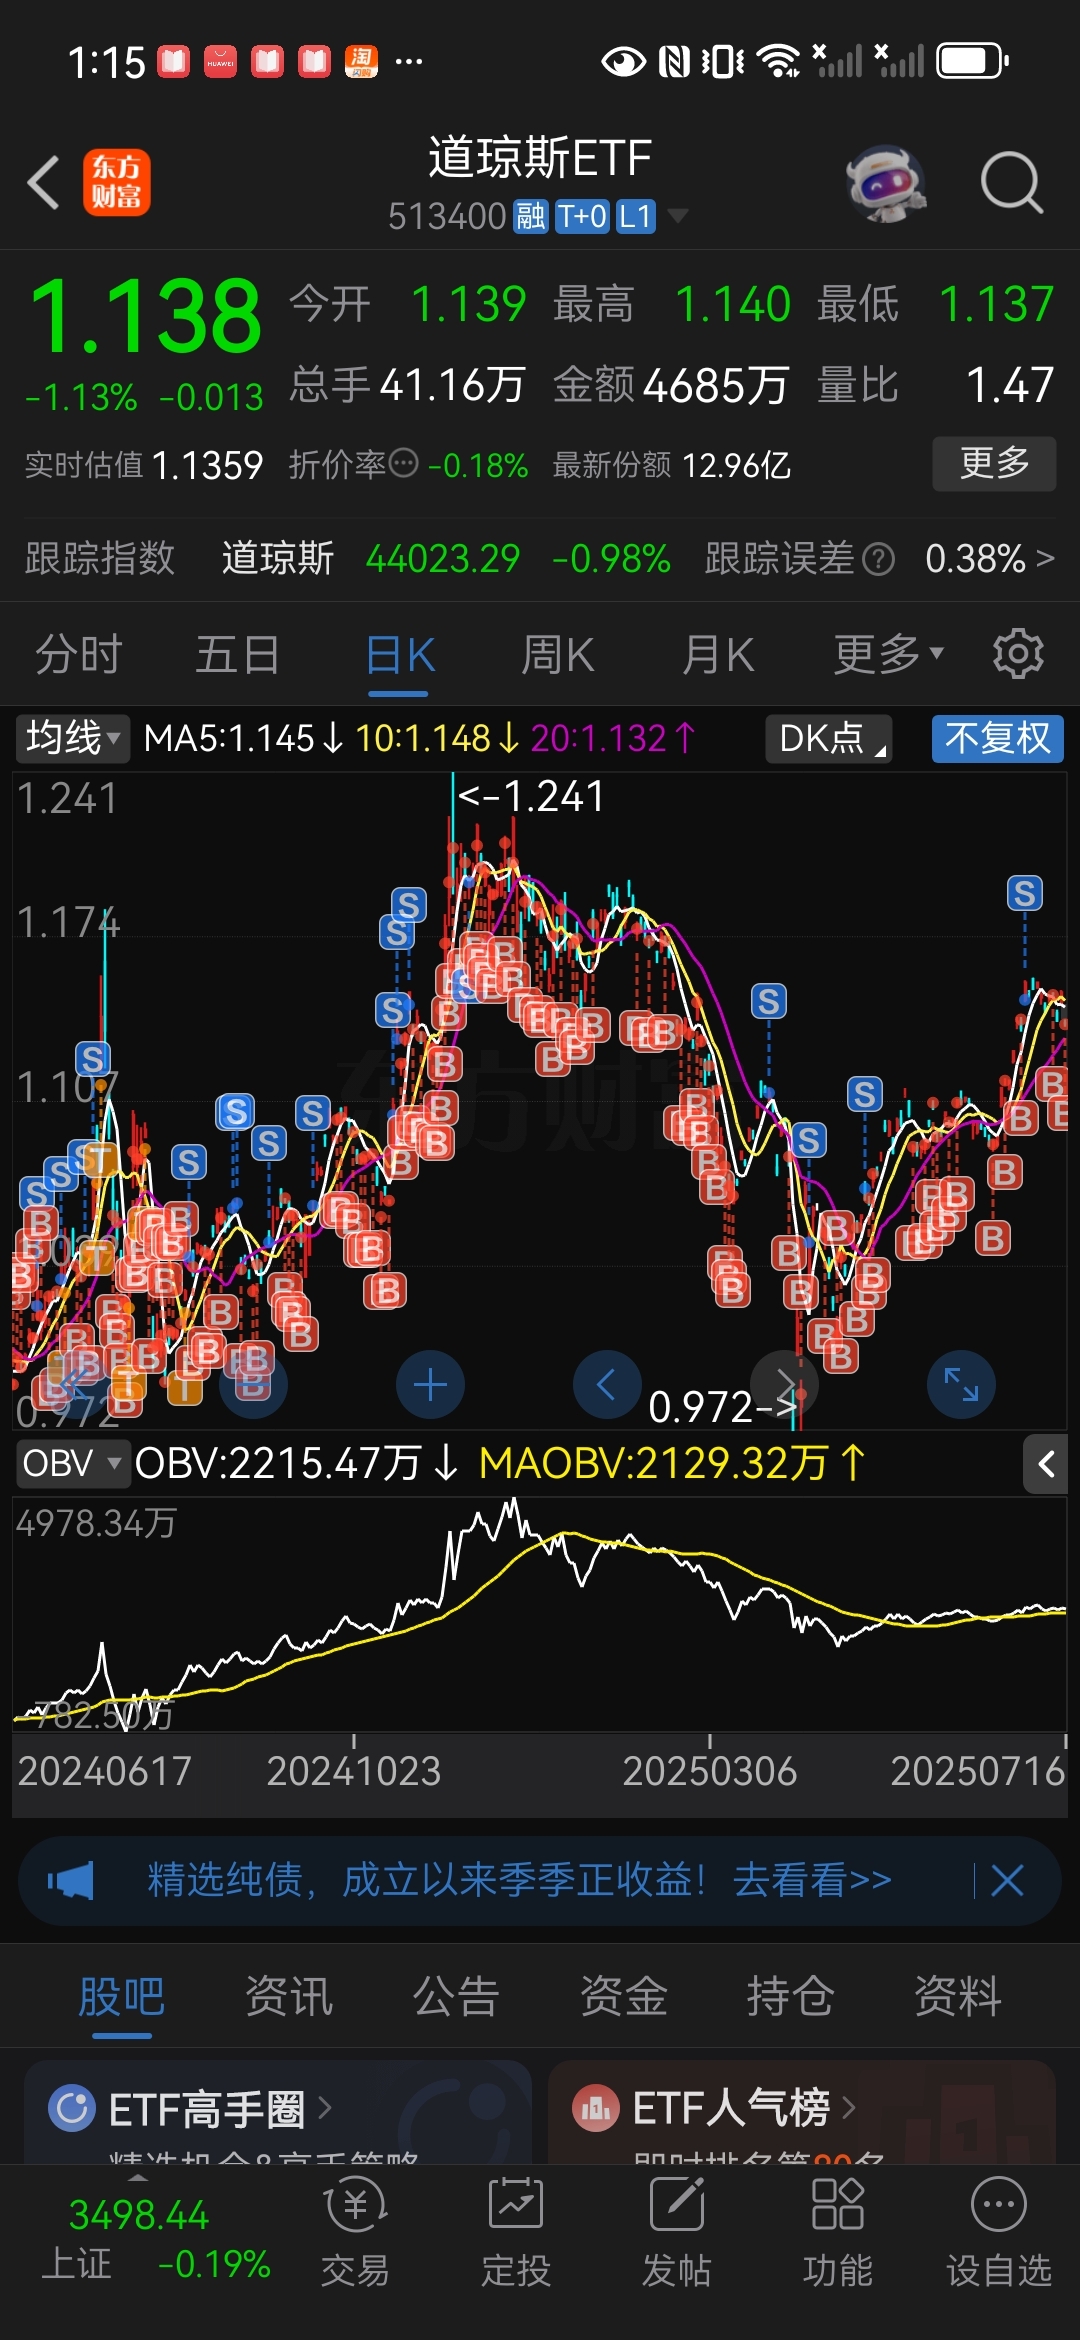Tap the L1 level badge

tap(636, 216)
